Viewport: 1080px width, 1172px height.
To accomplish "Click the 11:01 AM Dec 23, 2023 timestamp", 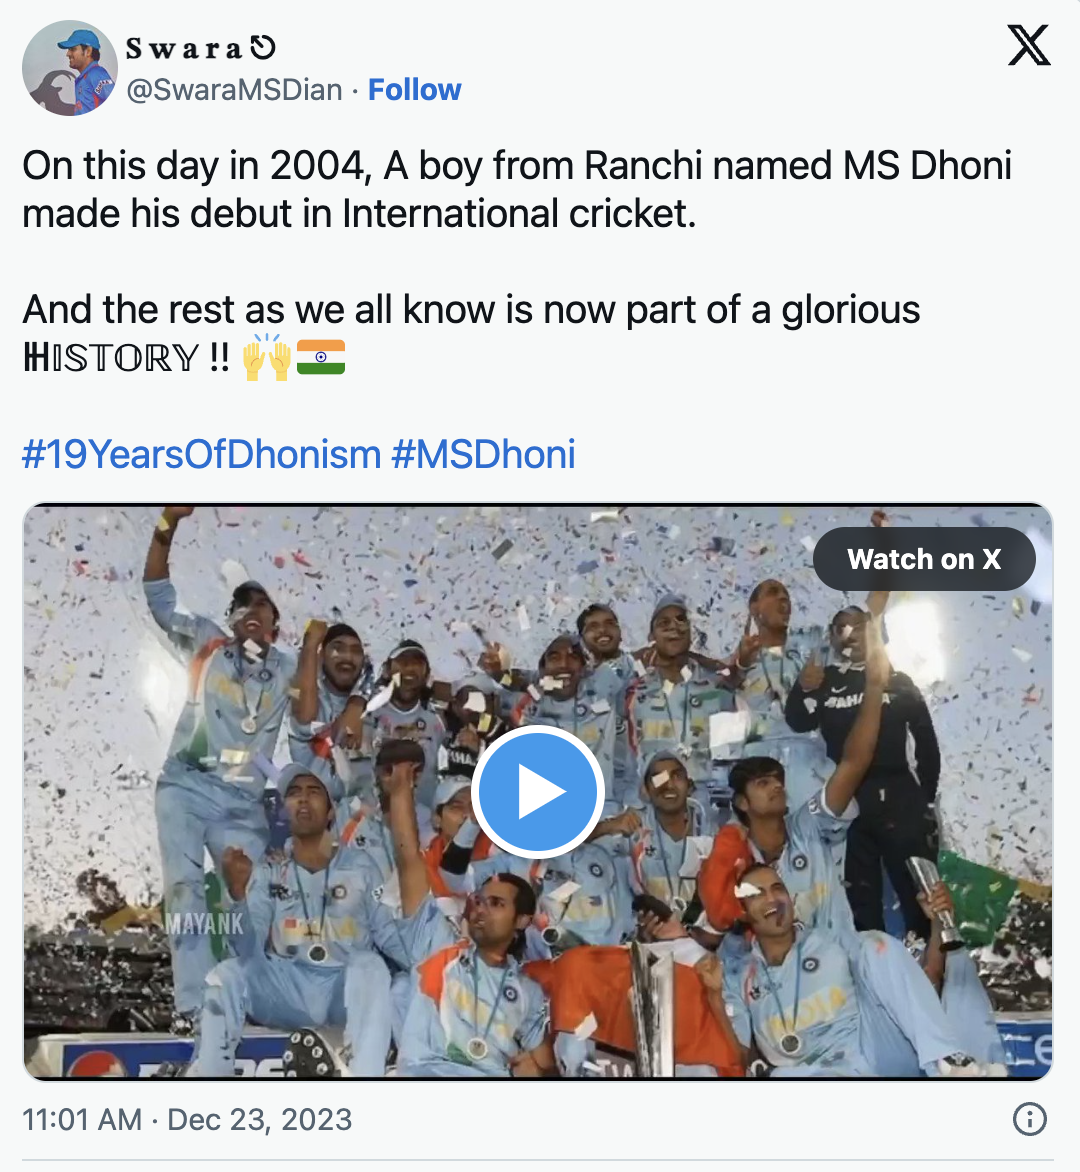I will point(187,1119).
